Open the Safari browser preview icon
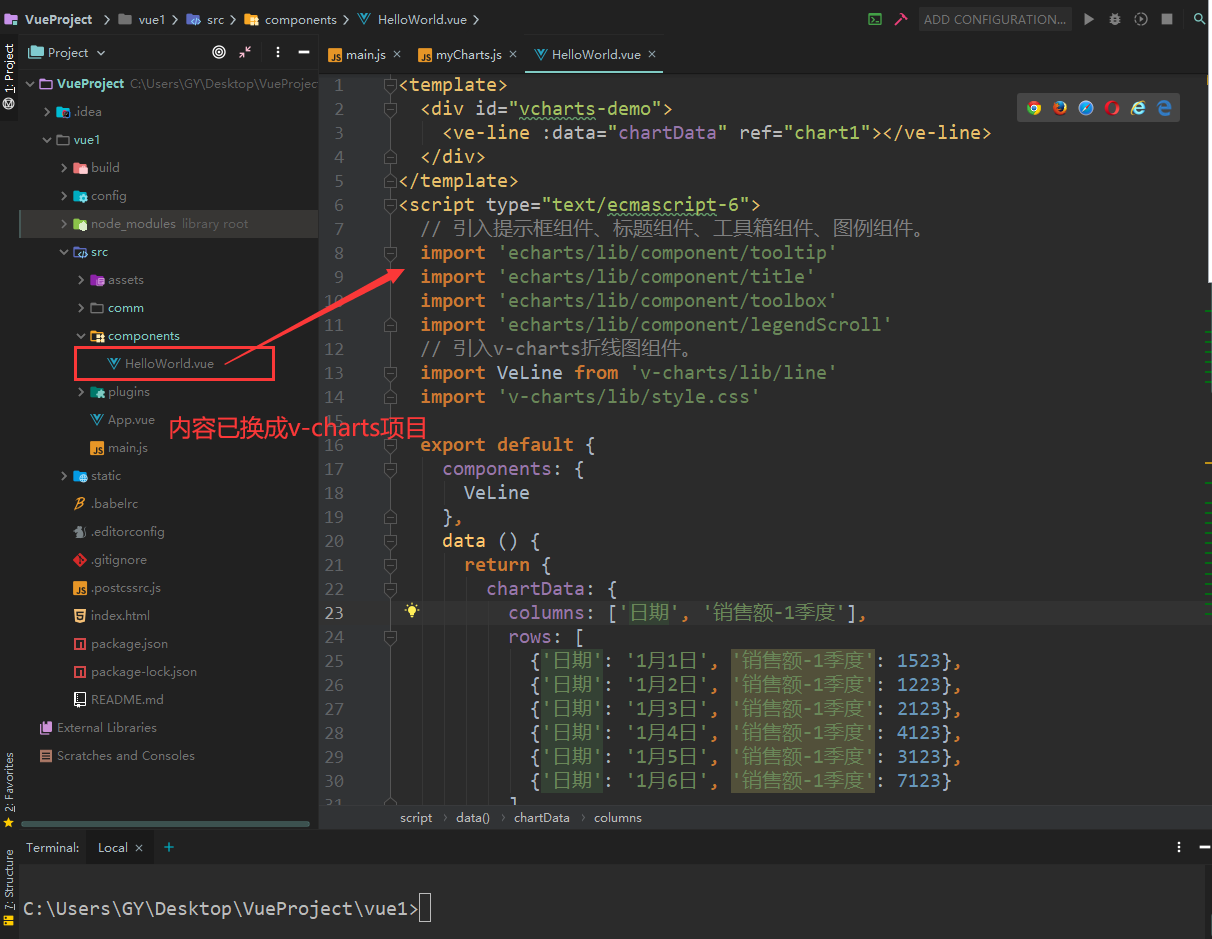1212x939 pixels. pos(1086,108)
